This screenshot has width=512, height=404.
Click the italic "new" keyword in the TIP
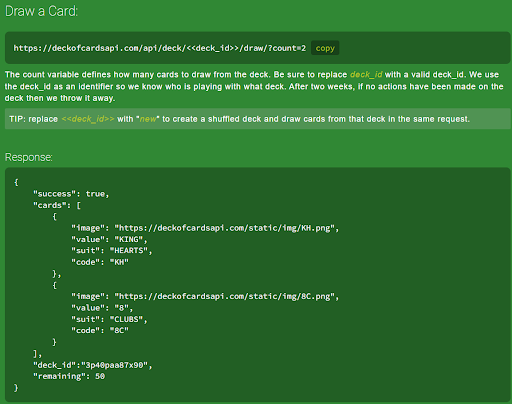point(148,119)
